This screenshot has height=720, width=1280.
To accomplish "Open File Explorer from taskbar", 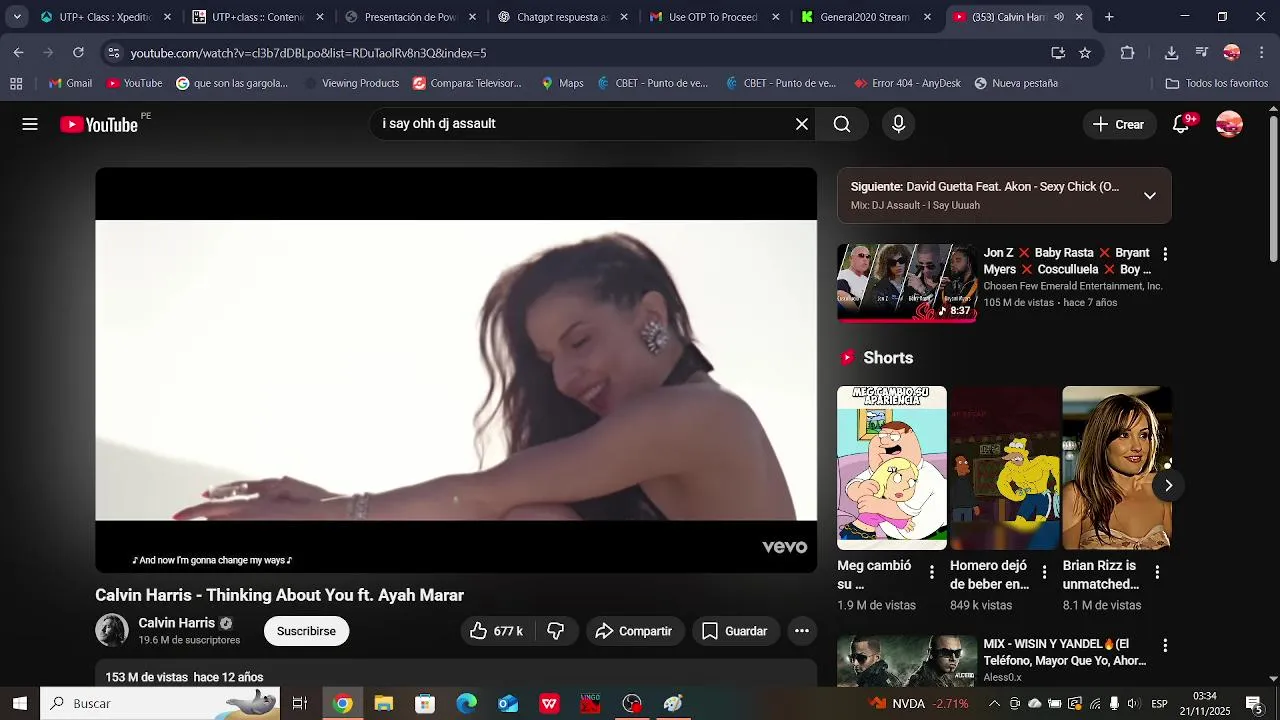I will pyautogui.click(x=384, y=703).
